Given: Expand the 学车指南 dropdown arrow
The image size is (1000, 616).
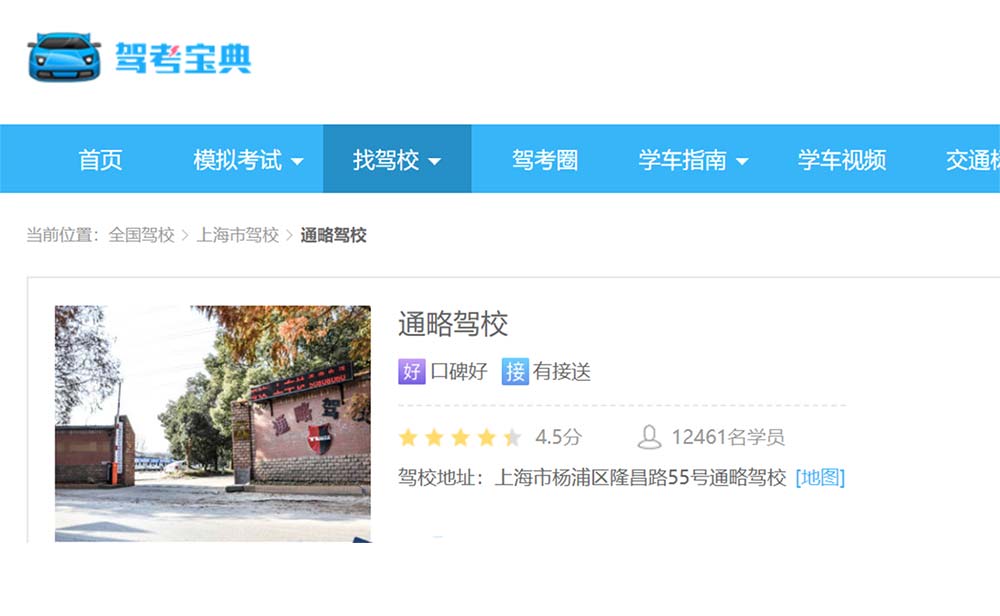Looking at the screenshot, I should pyautogui.click(x=742, y=161).
